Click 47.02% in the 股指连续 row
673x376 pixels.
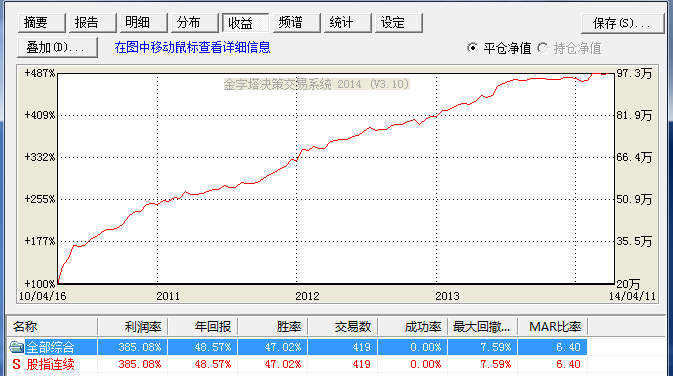tap(282, 364)
